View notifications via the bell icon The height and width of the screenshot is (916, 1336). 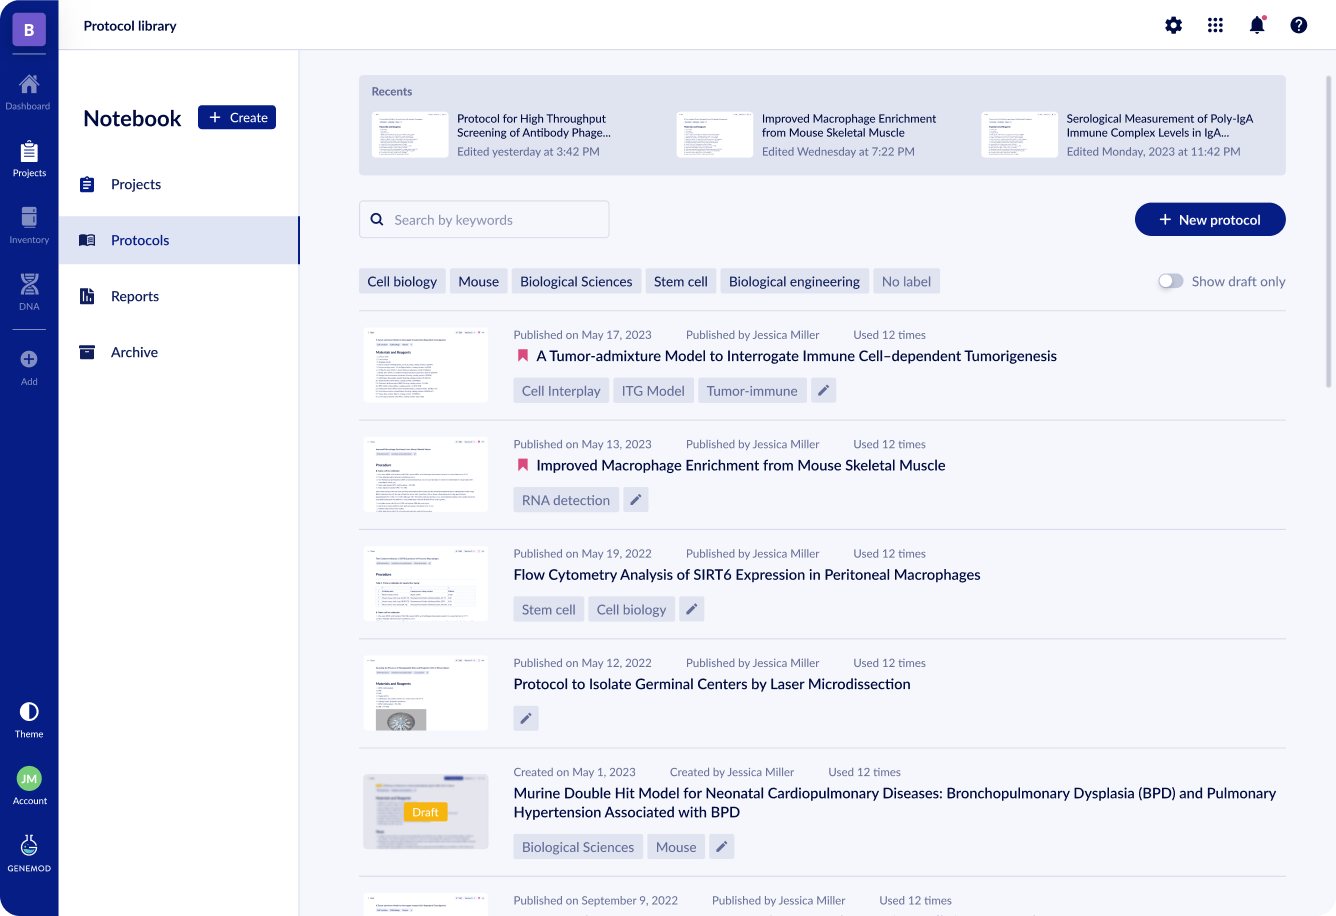tap(1257, 25)
